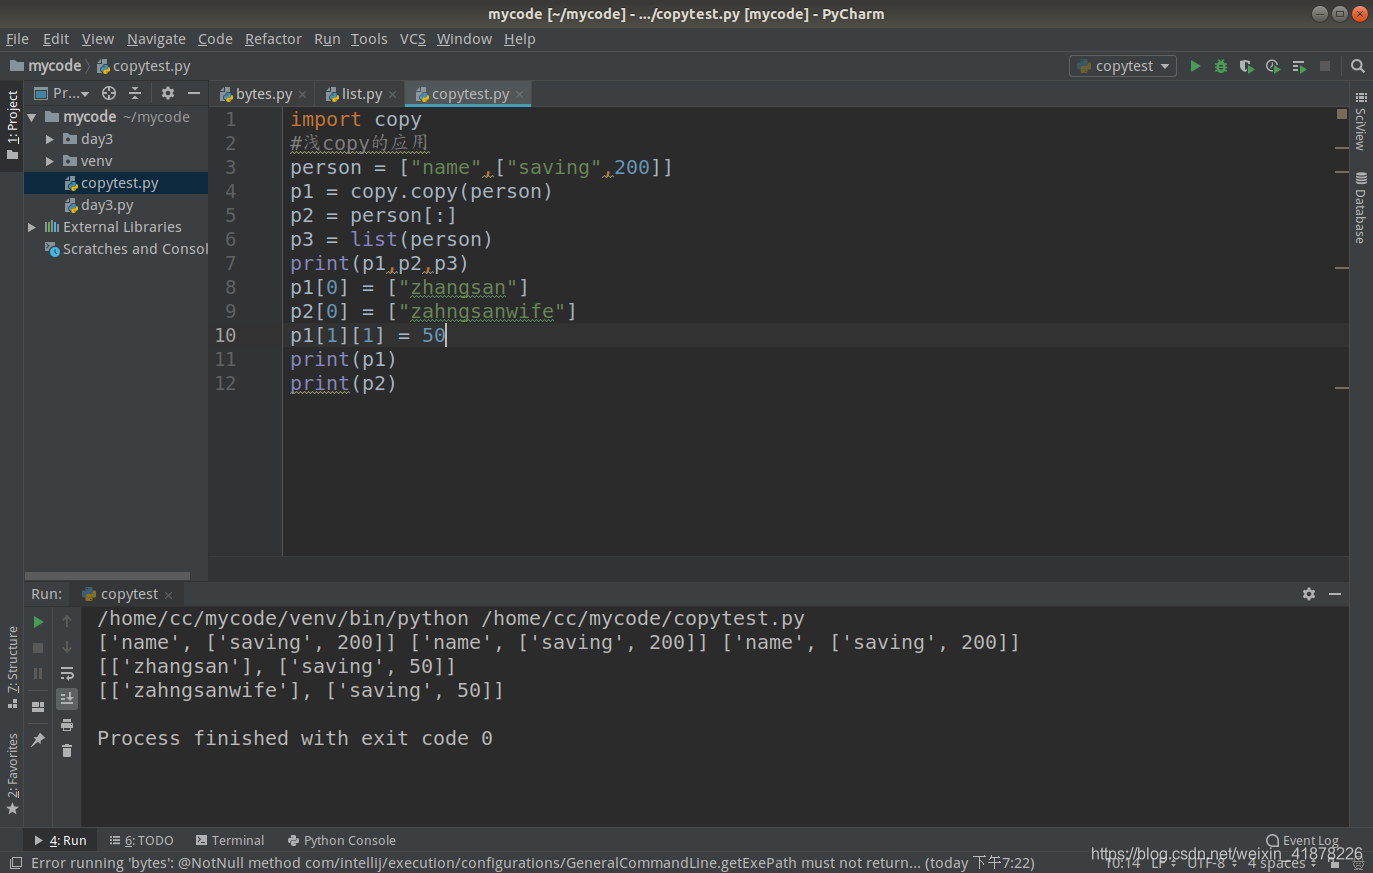The width and height of the screenshot is (1373, 873).
Task: Open the Project view selector dropdown
Action: click(62, 93)
